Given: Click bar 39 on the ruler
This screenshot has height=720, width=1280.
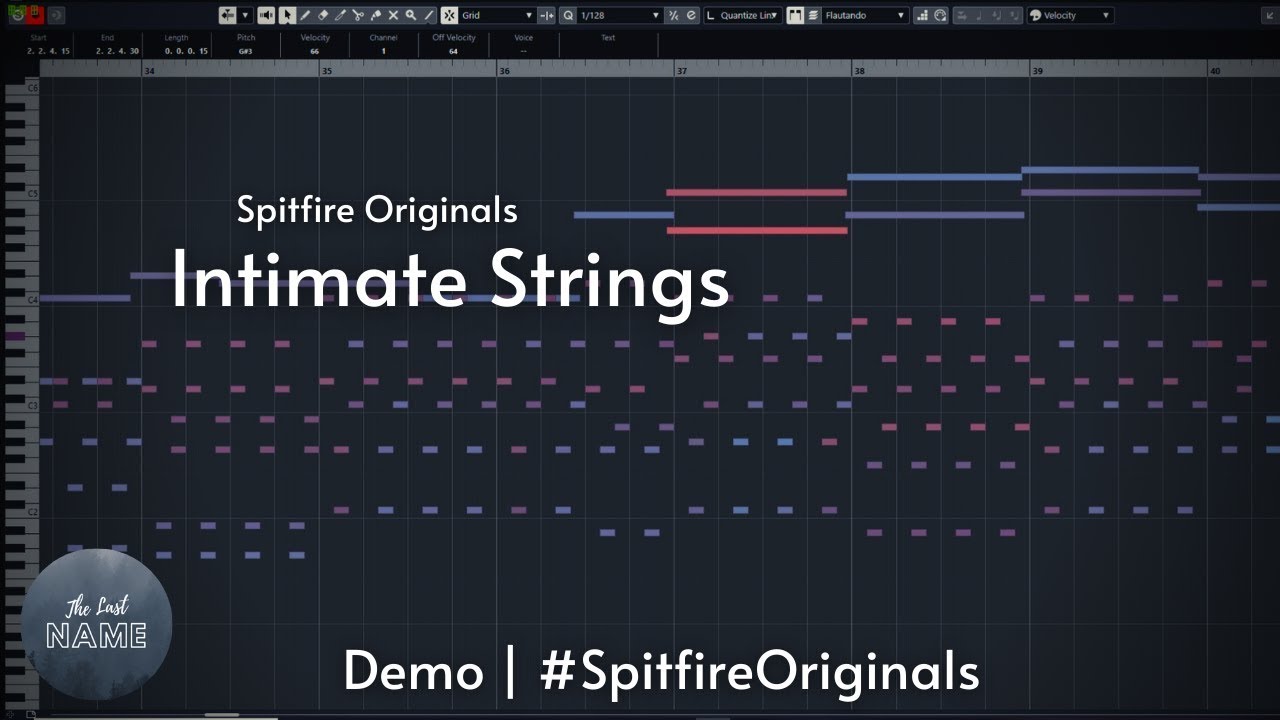Looking at the screenshot, I should 1037,71.
